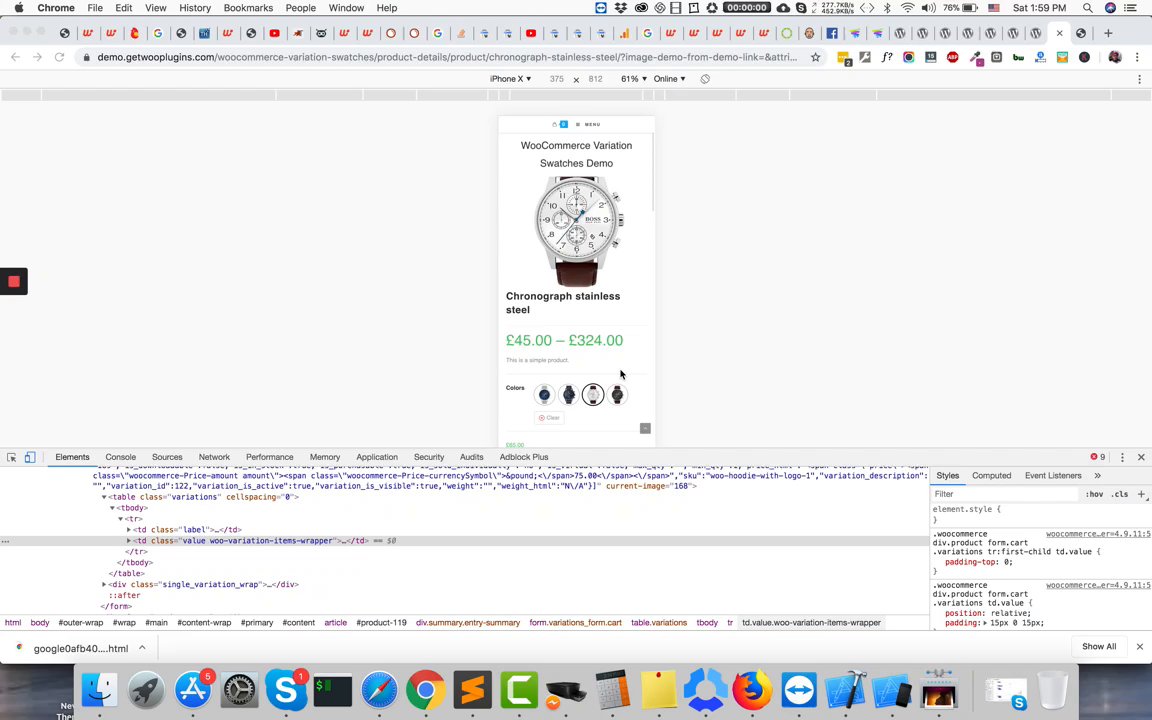Switch to the Console tab
Image resolution: width=1152 pixels, height=720 pixels.
[x=120, y=457]
